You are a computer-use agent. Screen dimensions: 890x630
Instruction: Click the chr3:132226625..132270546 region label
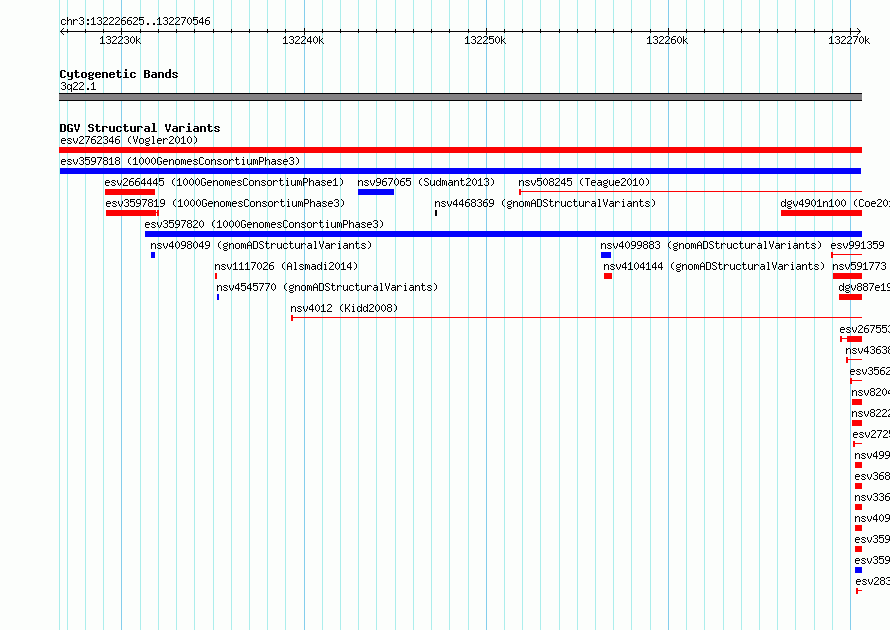point(135,21)
